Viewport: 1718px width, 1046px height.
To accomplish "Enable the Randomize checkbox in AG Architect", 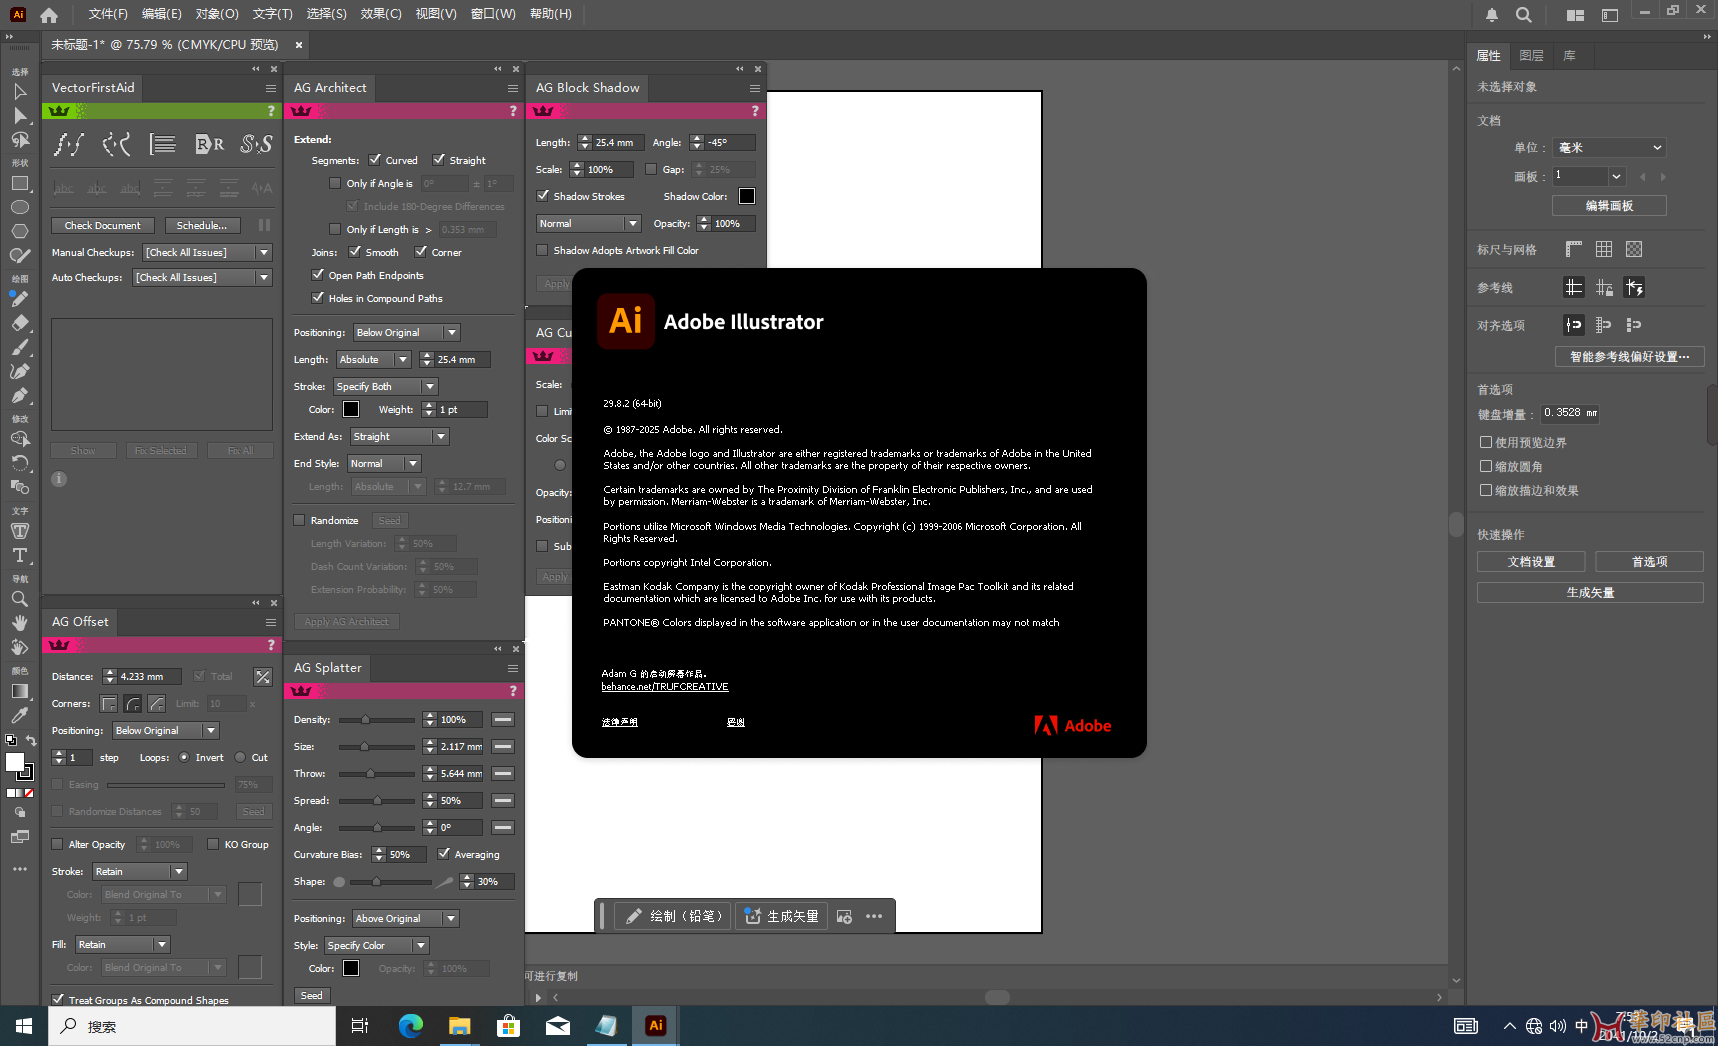I will (x=299, y=520).
